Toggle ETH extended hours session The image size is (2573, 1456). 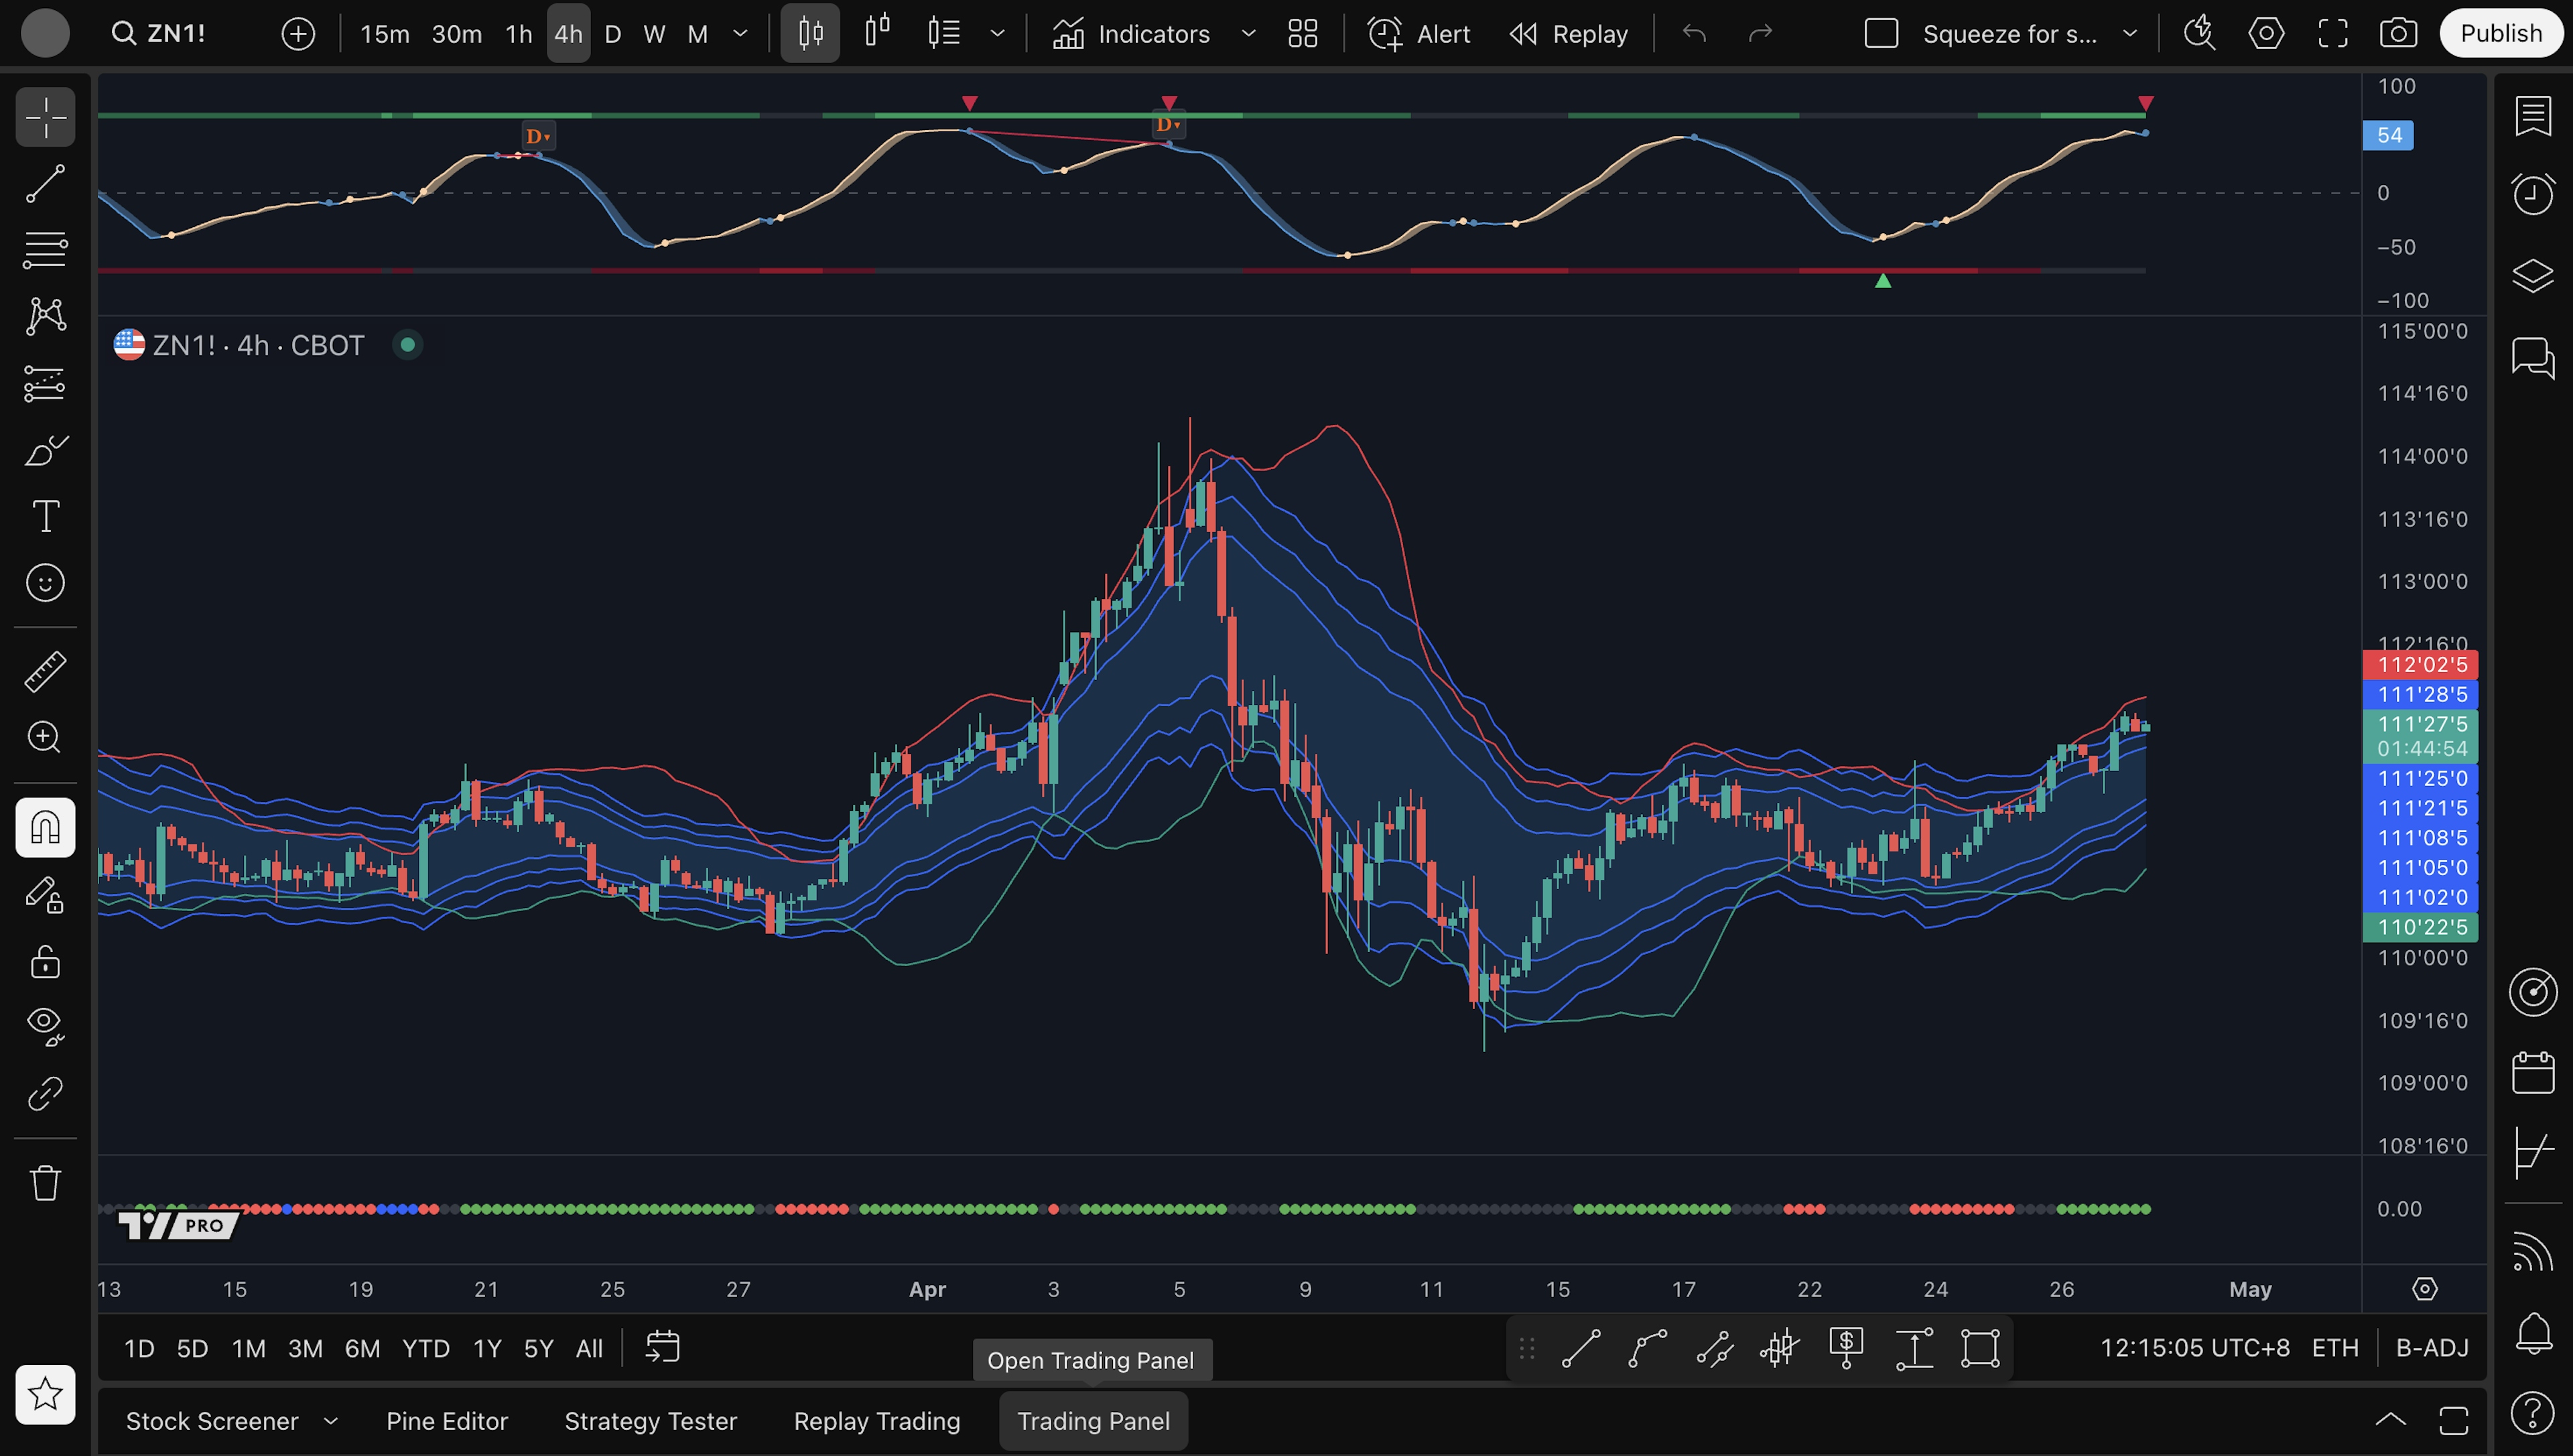[2335, 1348]
